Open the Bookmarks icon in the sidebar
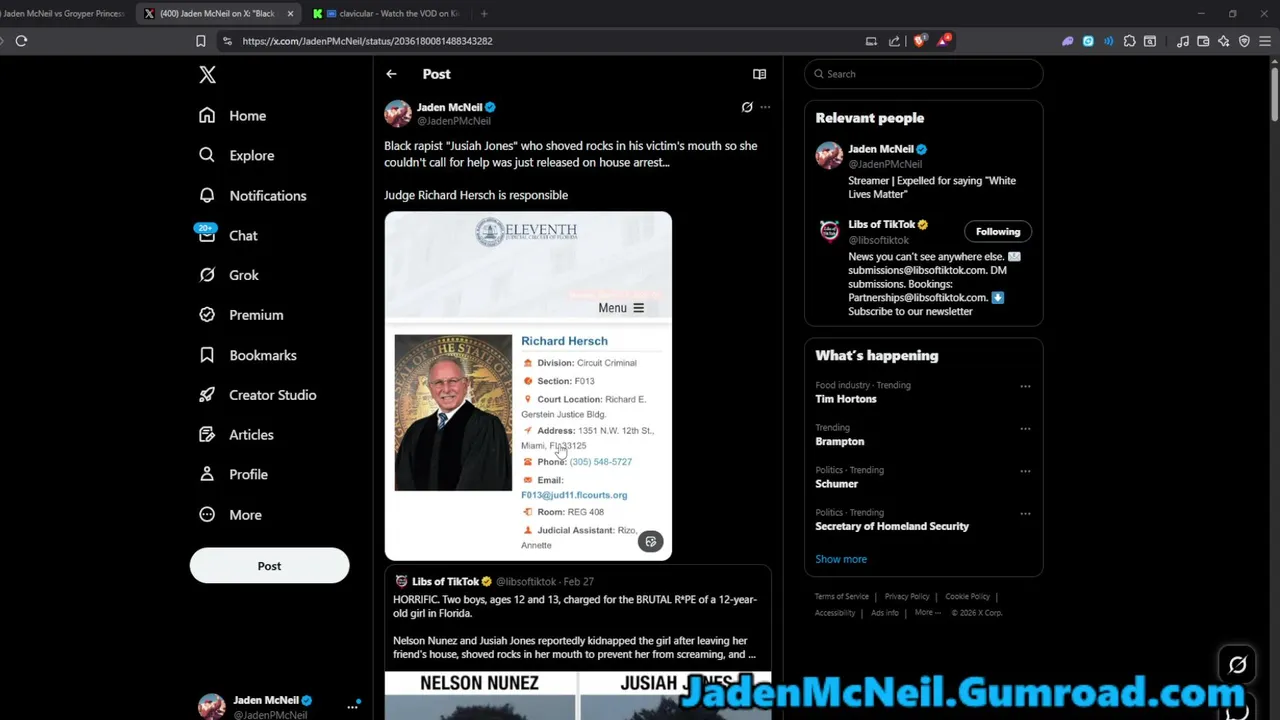Screen dimensions: 1280x720 coord(207,355)
